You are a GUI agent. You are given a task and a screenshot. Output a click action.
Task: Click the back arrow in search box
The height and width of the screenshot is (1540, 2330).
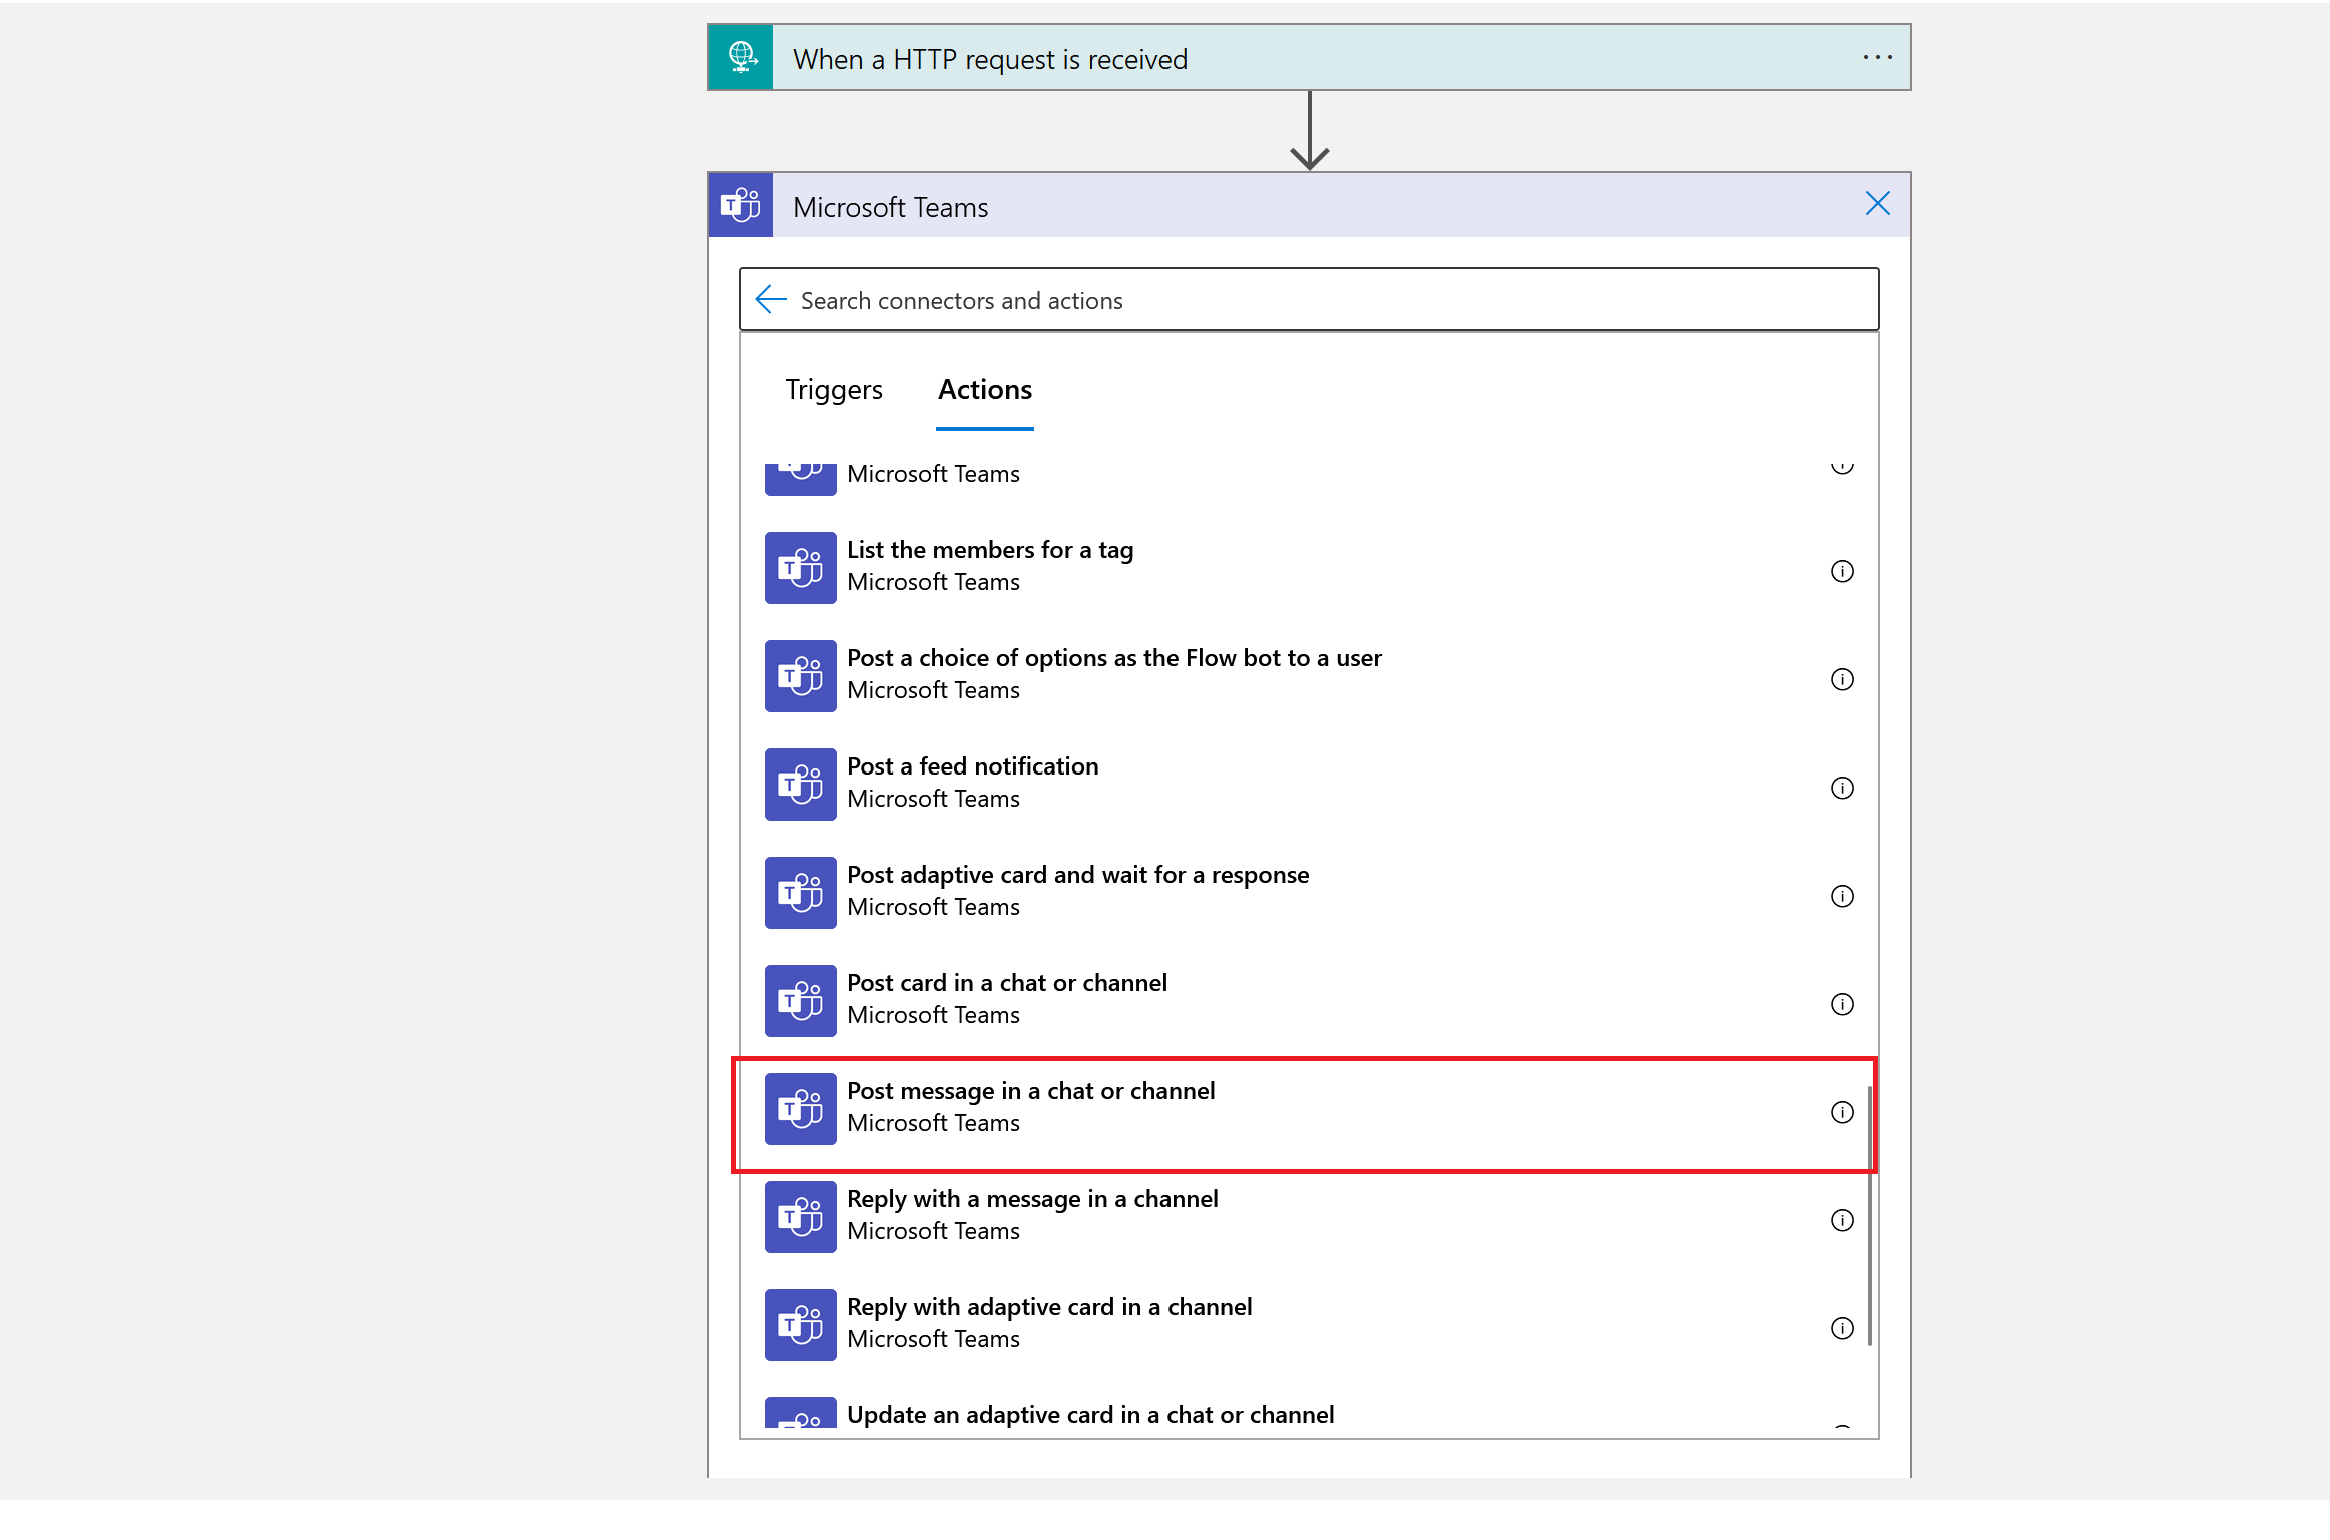tap(770, 300)
